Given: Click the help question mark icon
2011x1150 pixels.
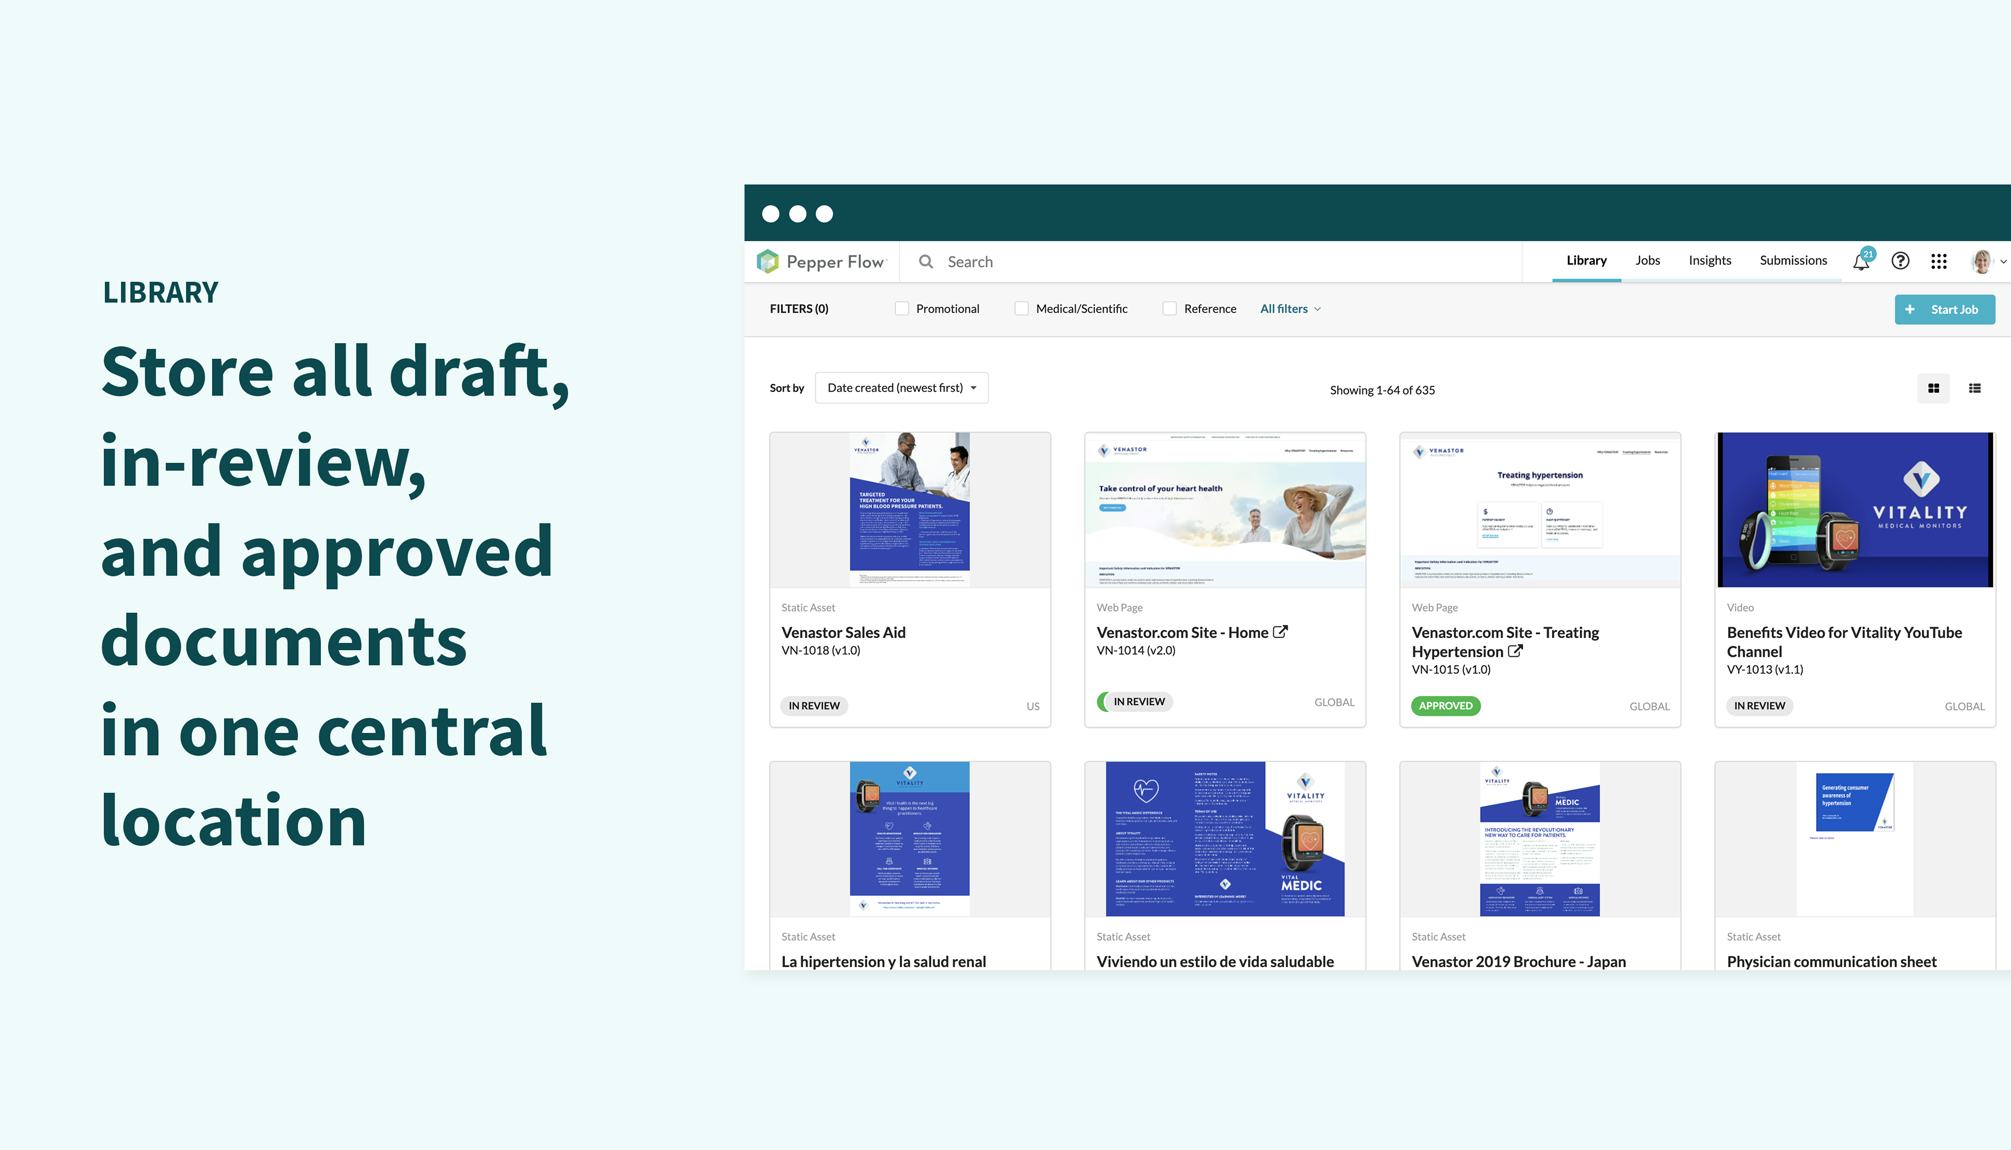Looking at the screenshot, I should click(x=1901, y=261).
